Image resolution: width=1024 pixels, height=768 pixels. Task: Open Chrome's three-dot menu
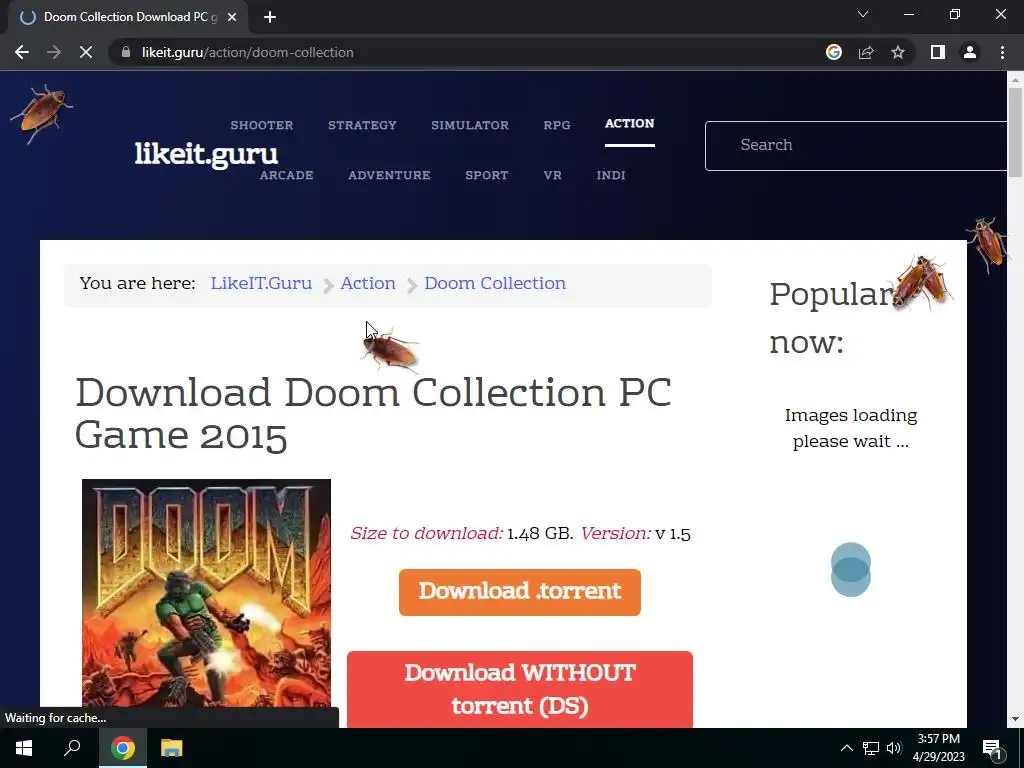pyautogui.click(x=1002, y=52)
